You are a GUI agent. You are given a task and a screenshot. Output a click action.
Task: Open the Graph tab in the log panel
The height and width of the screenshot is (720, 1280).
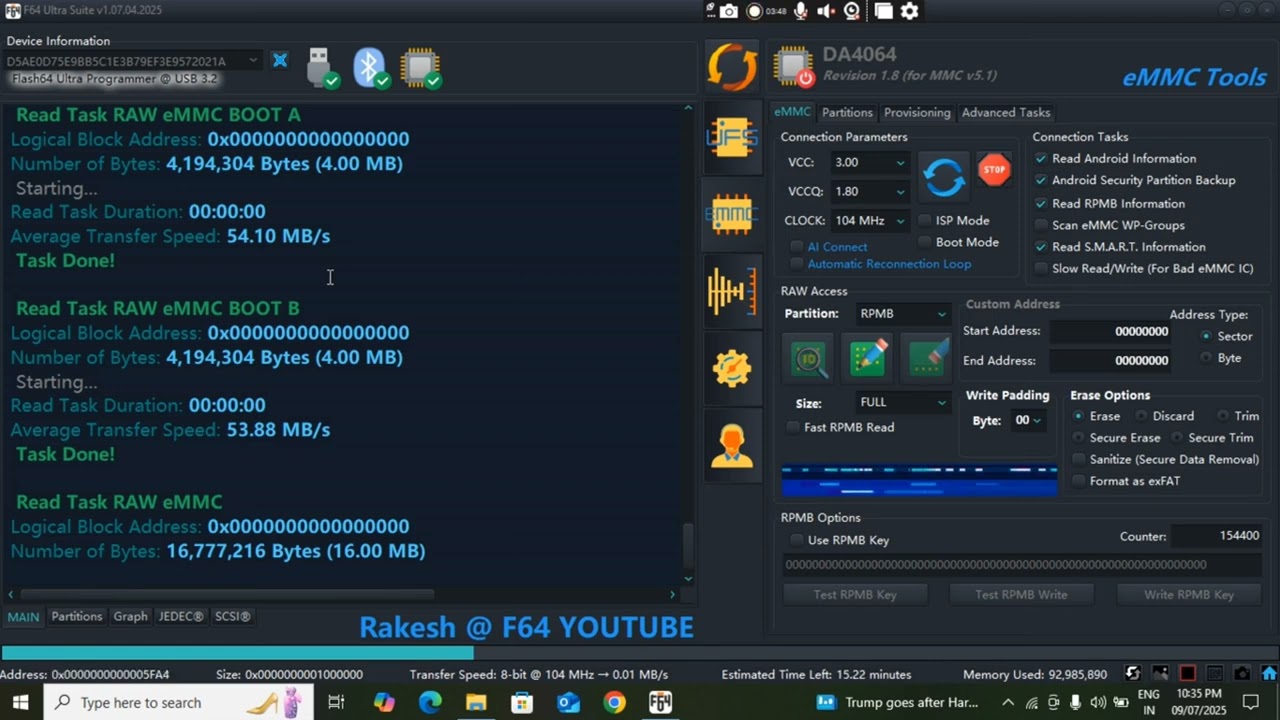[x=130, y=617]
